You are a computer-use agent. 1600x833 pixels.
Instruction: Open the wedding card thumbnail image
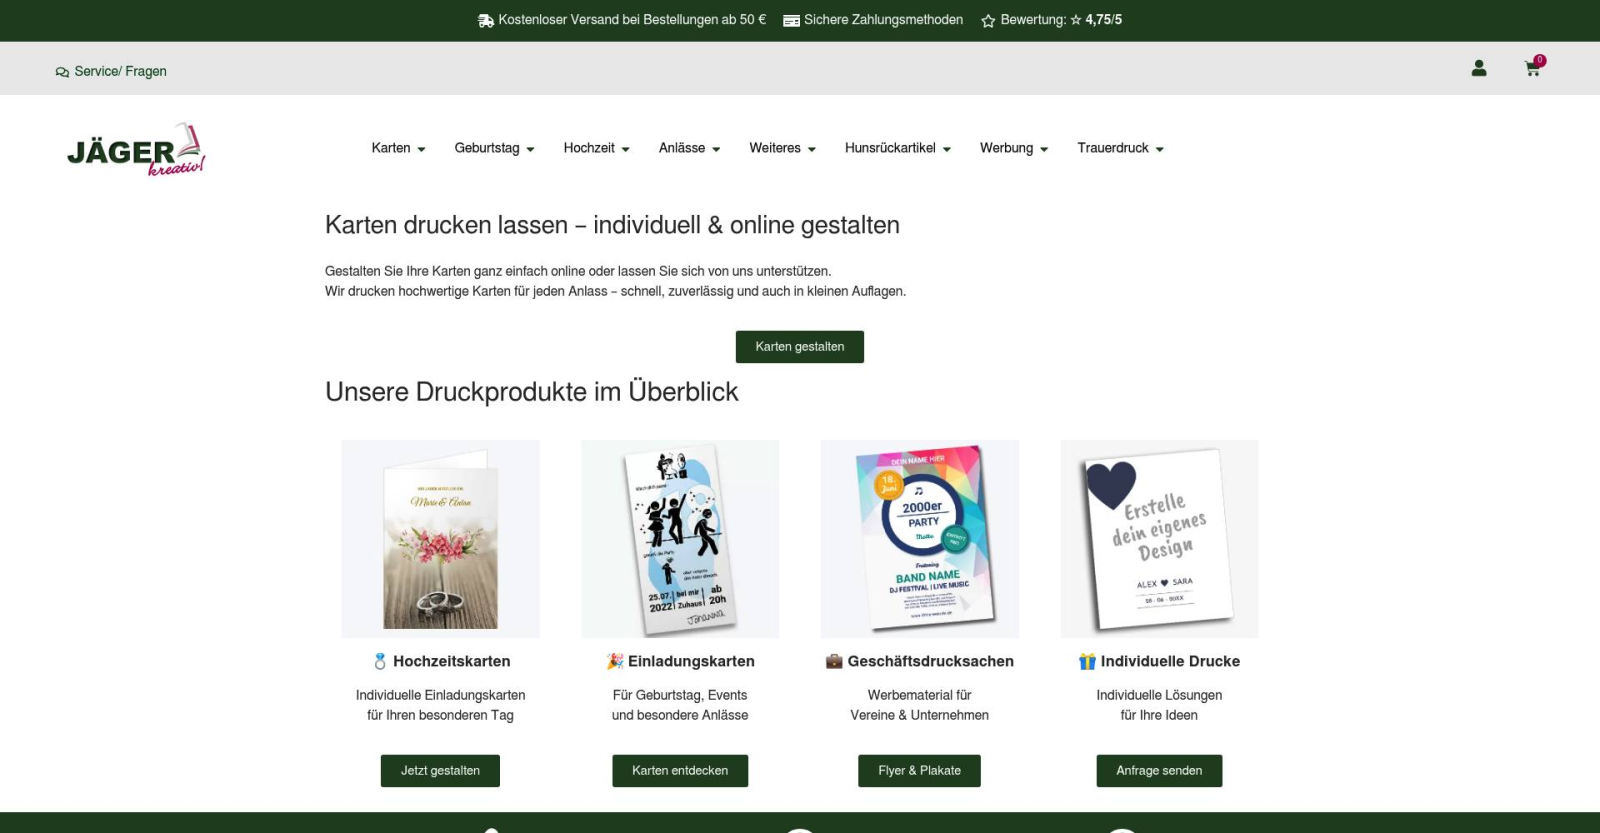tap(441, 539)
